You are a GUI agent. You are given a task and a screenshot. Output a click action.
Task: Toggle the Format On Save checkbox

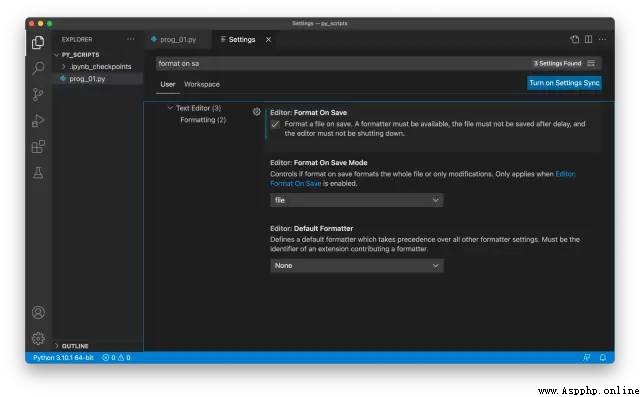click(275, 124)
